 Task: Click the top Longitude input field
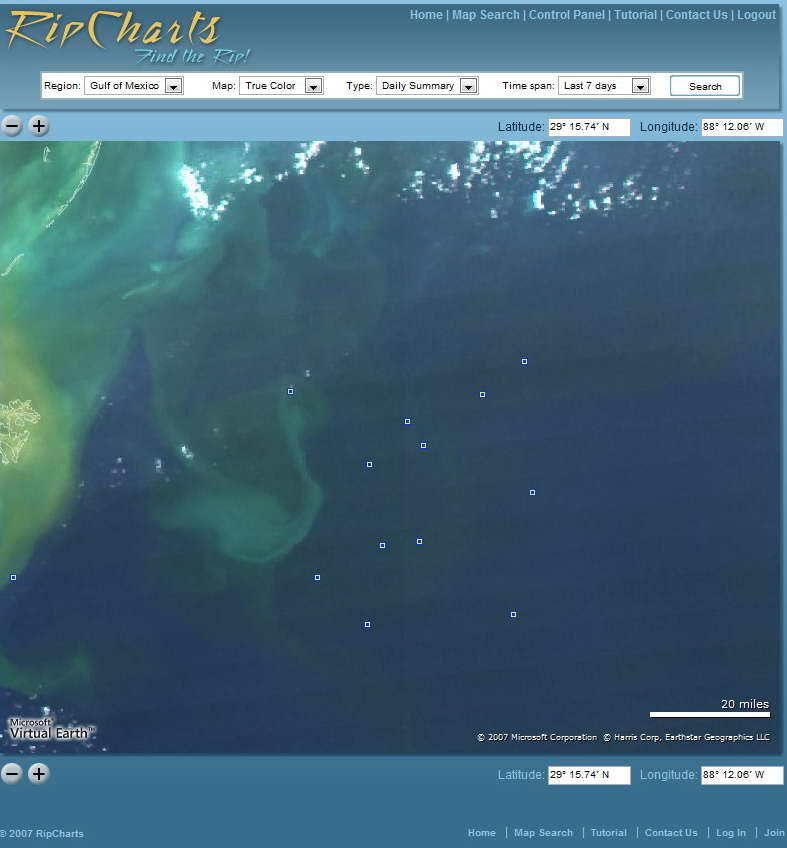741,127
